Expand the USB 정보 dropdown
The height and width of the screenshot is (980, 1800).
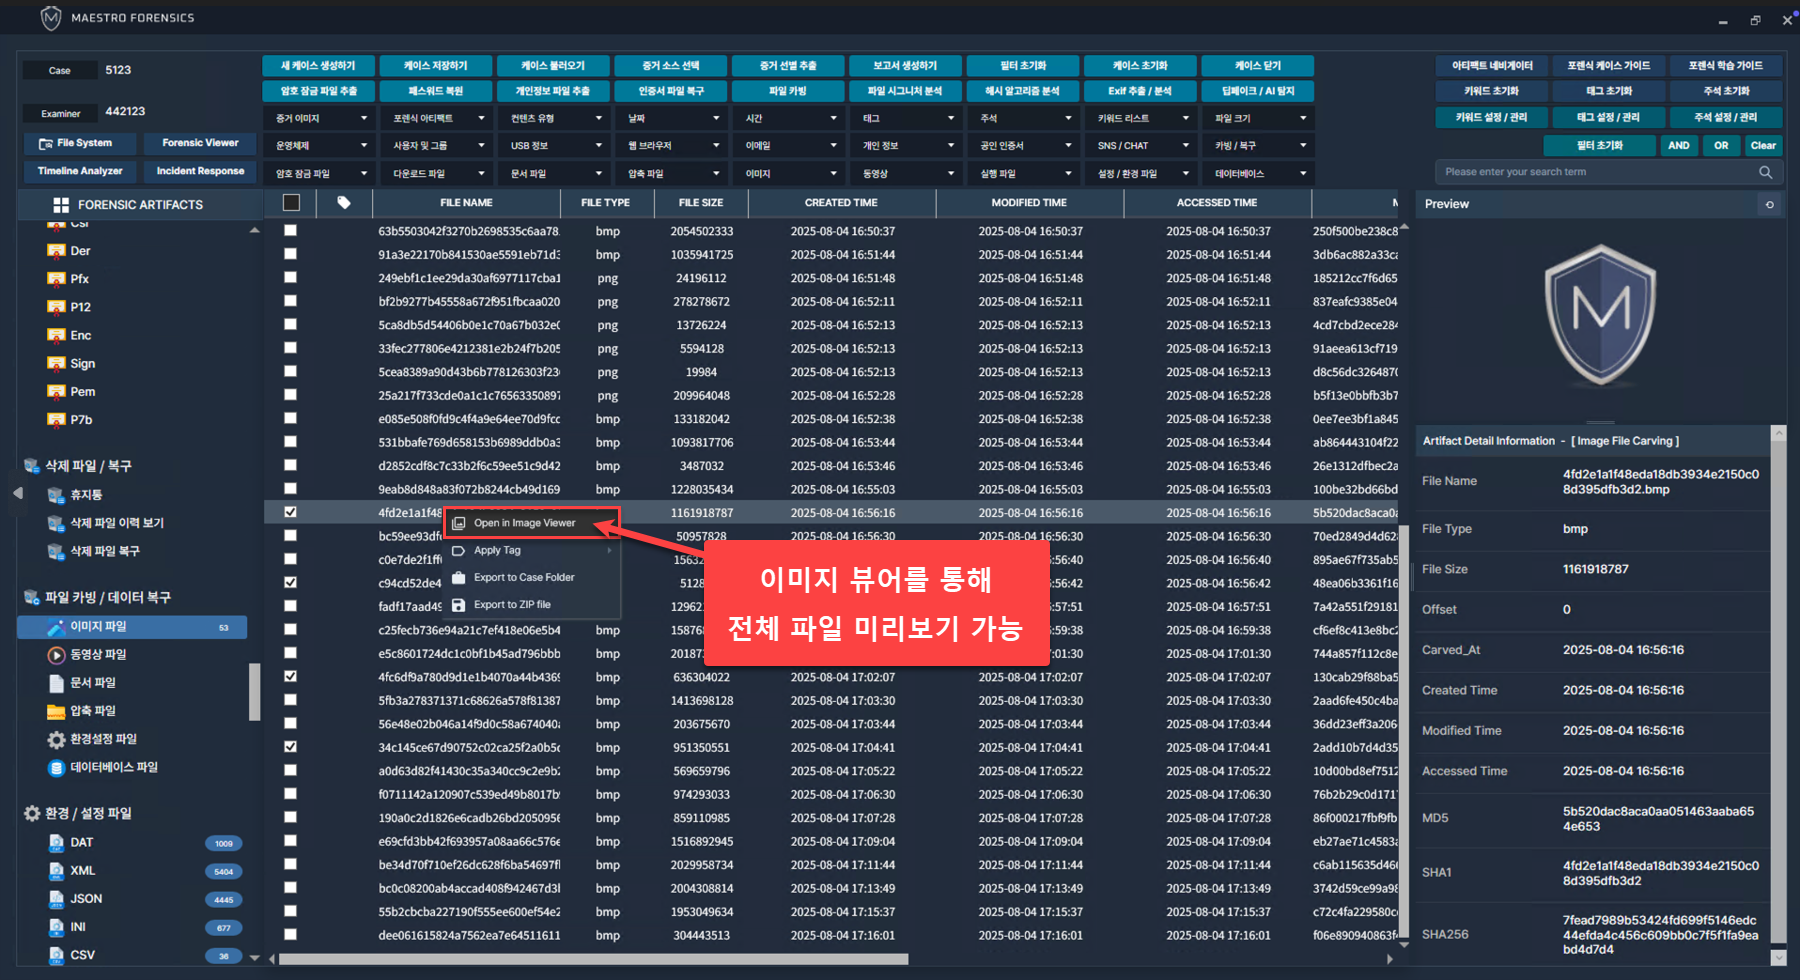pos(554,146)
